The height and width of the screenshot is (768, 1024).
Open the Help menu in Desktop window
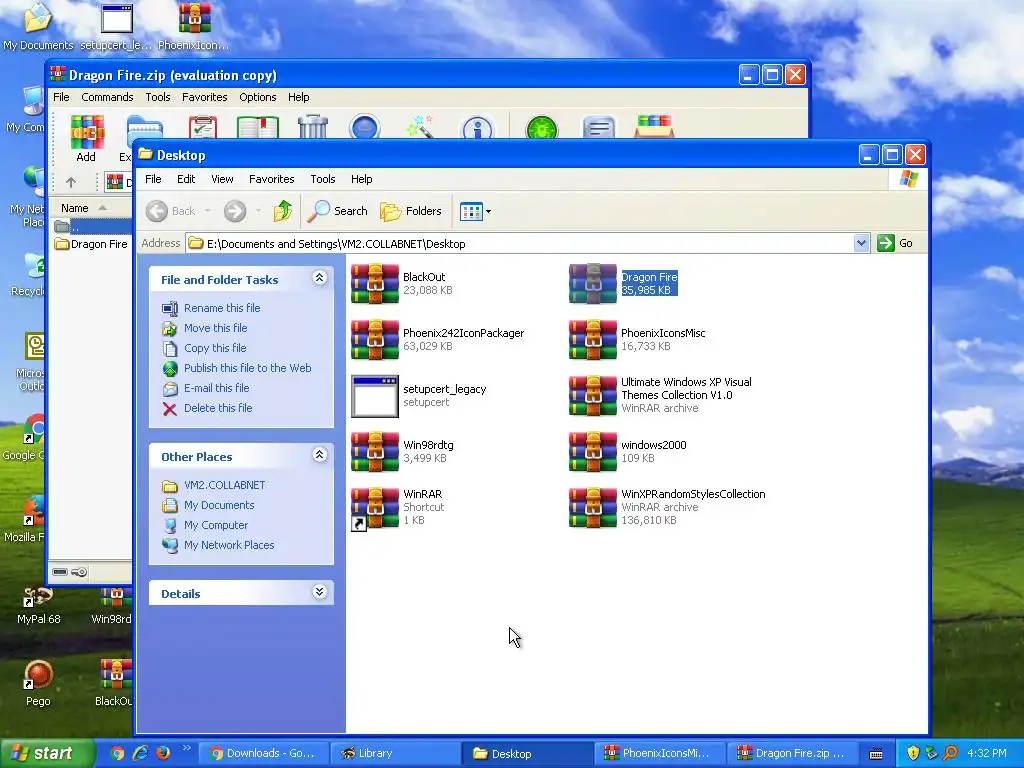click(x=361, y=179)
